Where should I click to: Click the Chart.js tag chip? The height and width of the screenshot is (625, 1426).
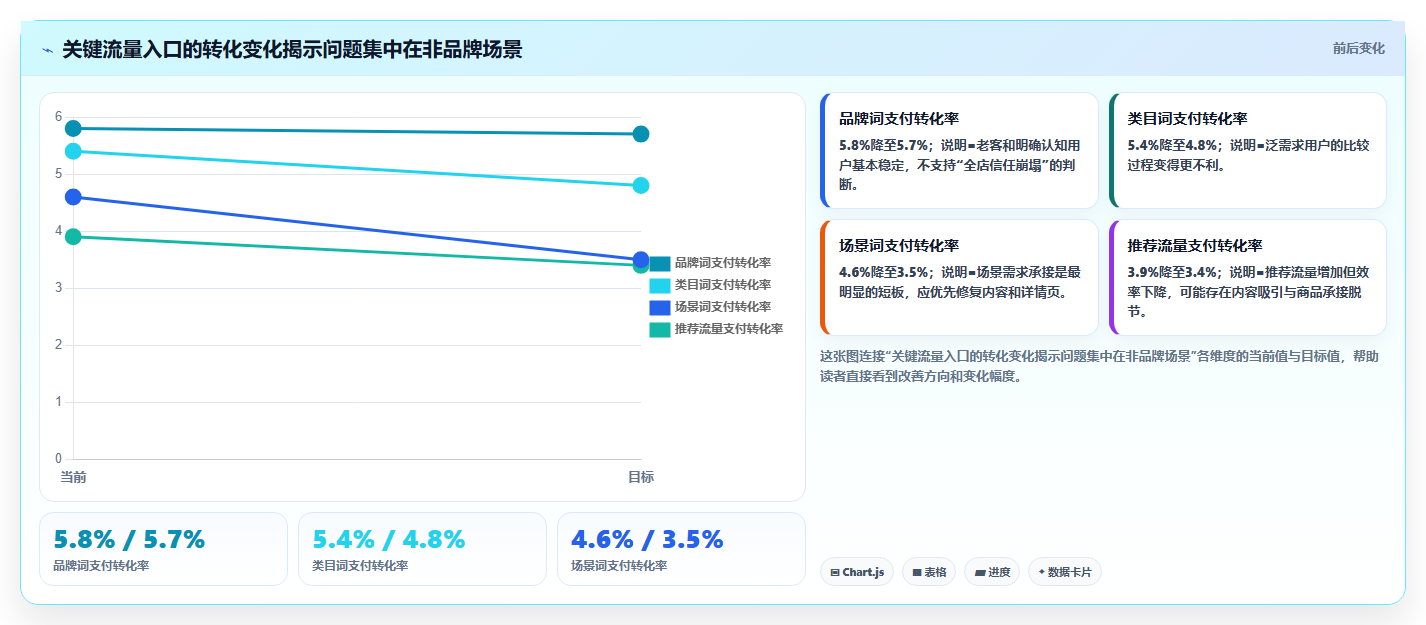857,572
